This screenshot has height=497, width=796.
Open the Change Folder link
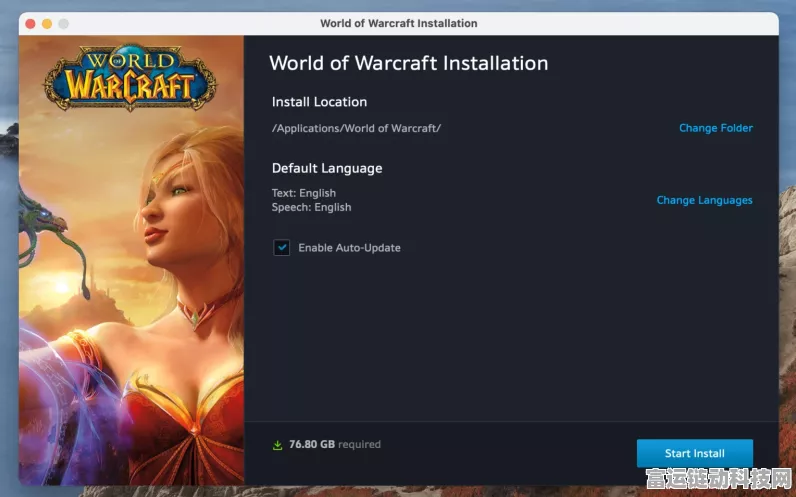(716, 128)
